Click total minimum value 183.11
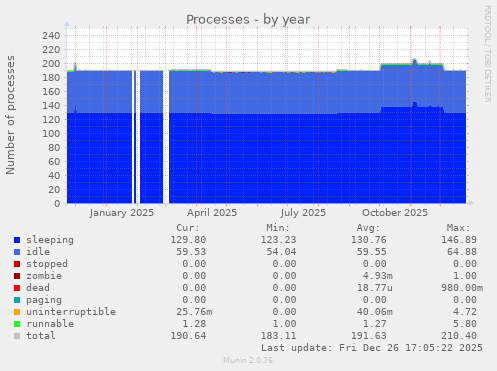Screen dimensions: 497x371 [x=278, y=336]
